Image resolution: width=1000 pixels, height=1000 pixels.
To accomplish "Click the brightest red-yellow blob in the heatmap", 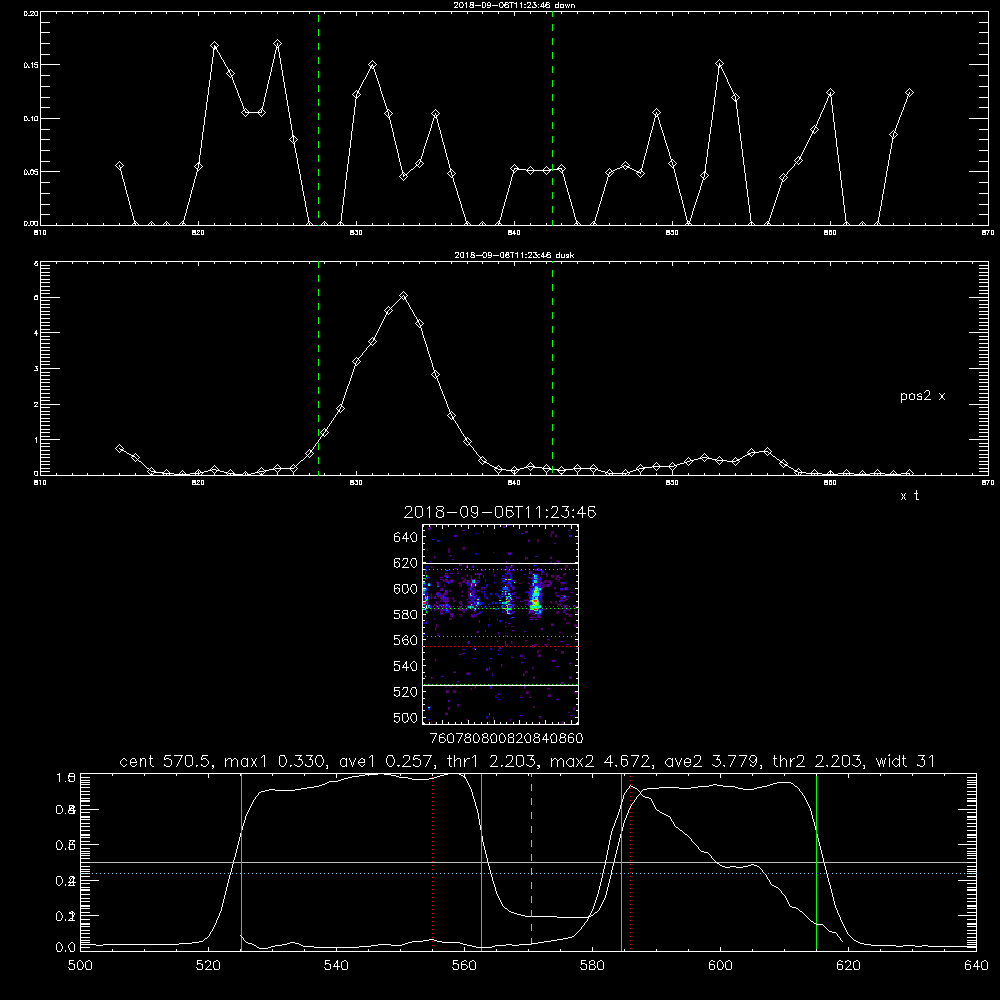I will pyautogui.click(x=536, y=600).
